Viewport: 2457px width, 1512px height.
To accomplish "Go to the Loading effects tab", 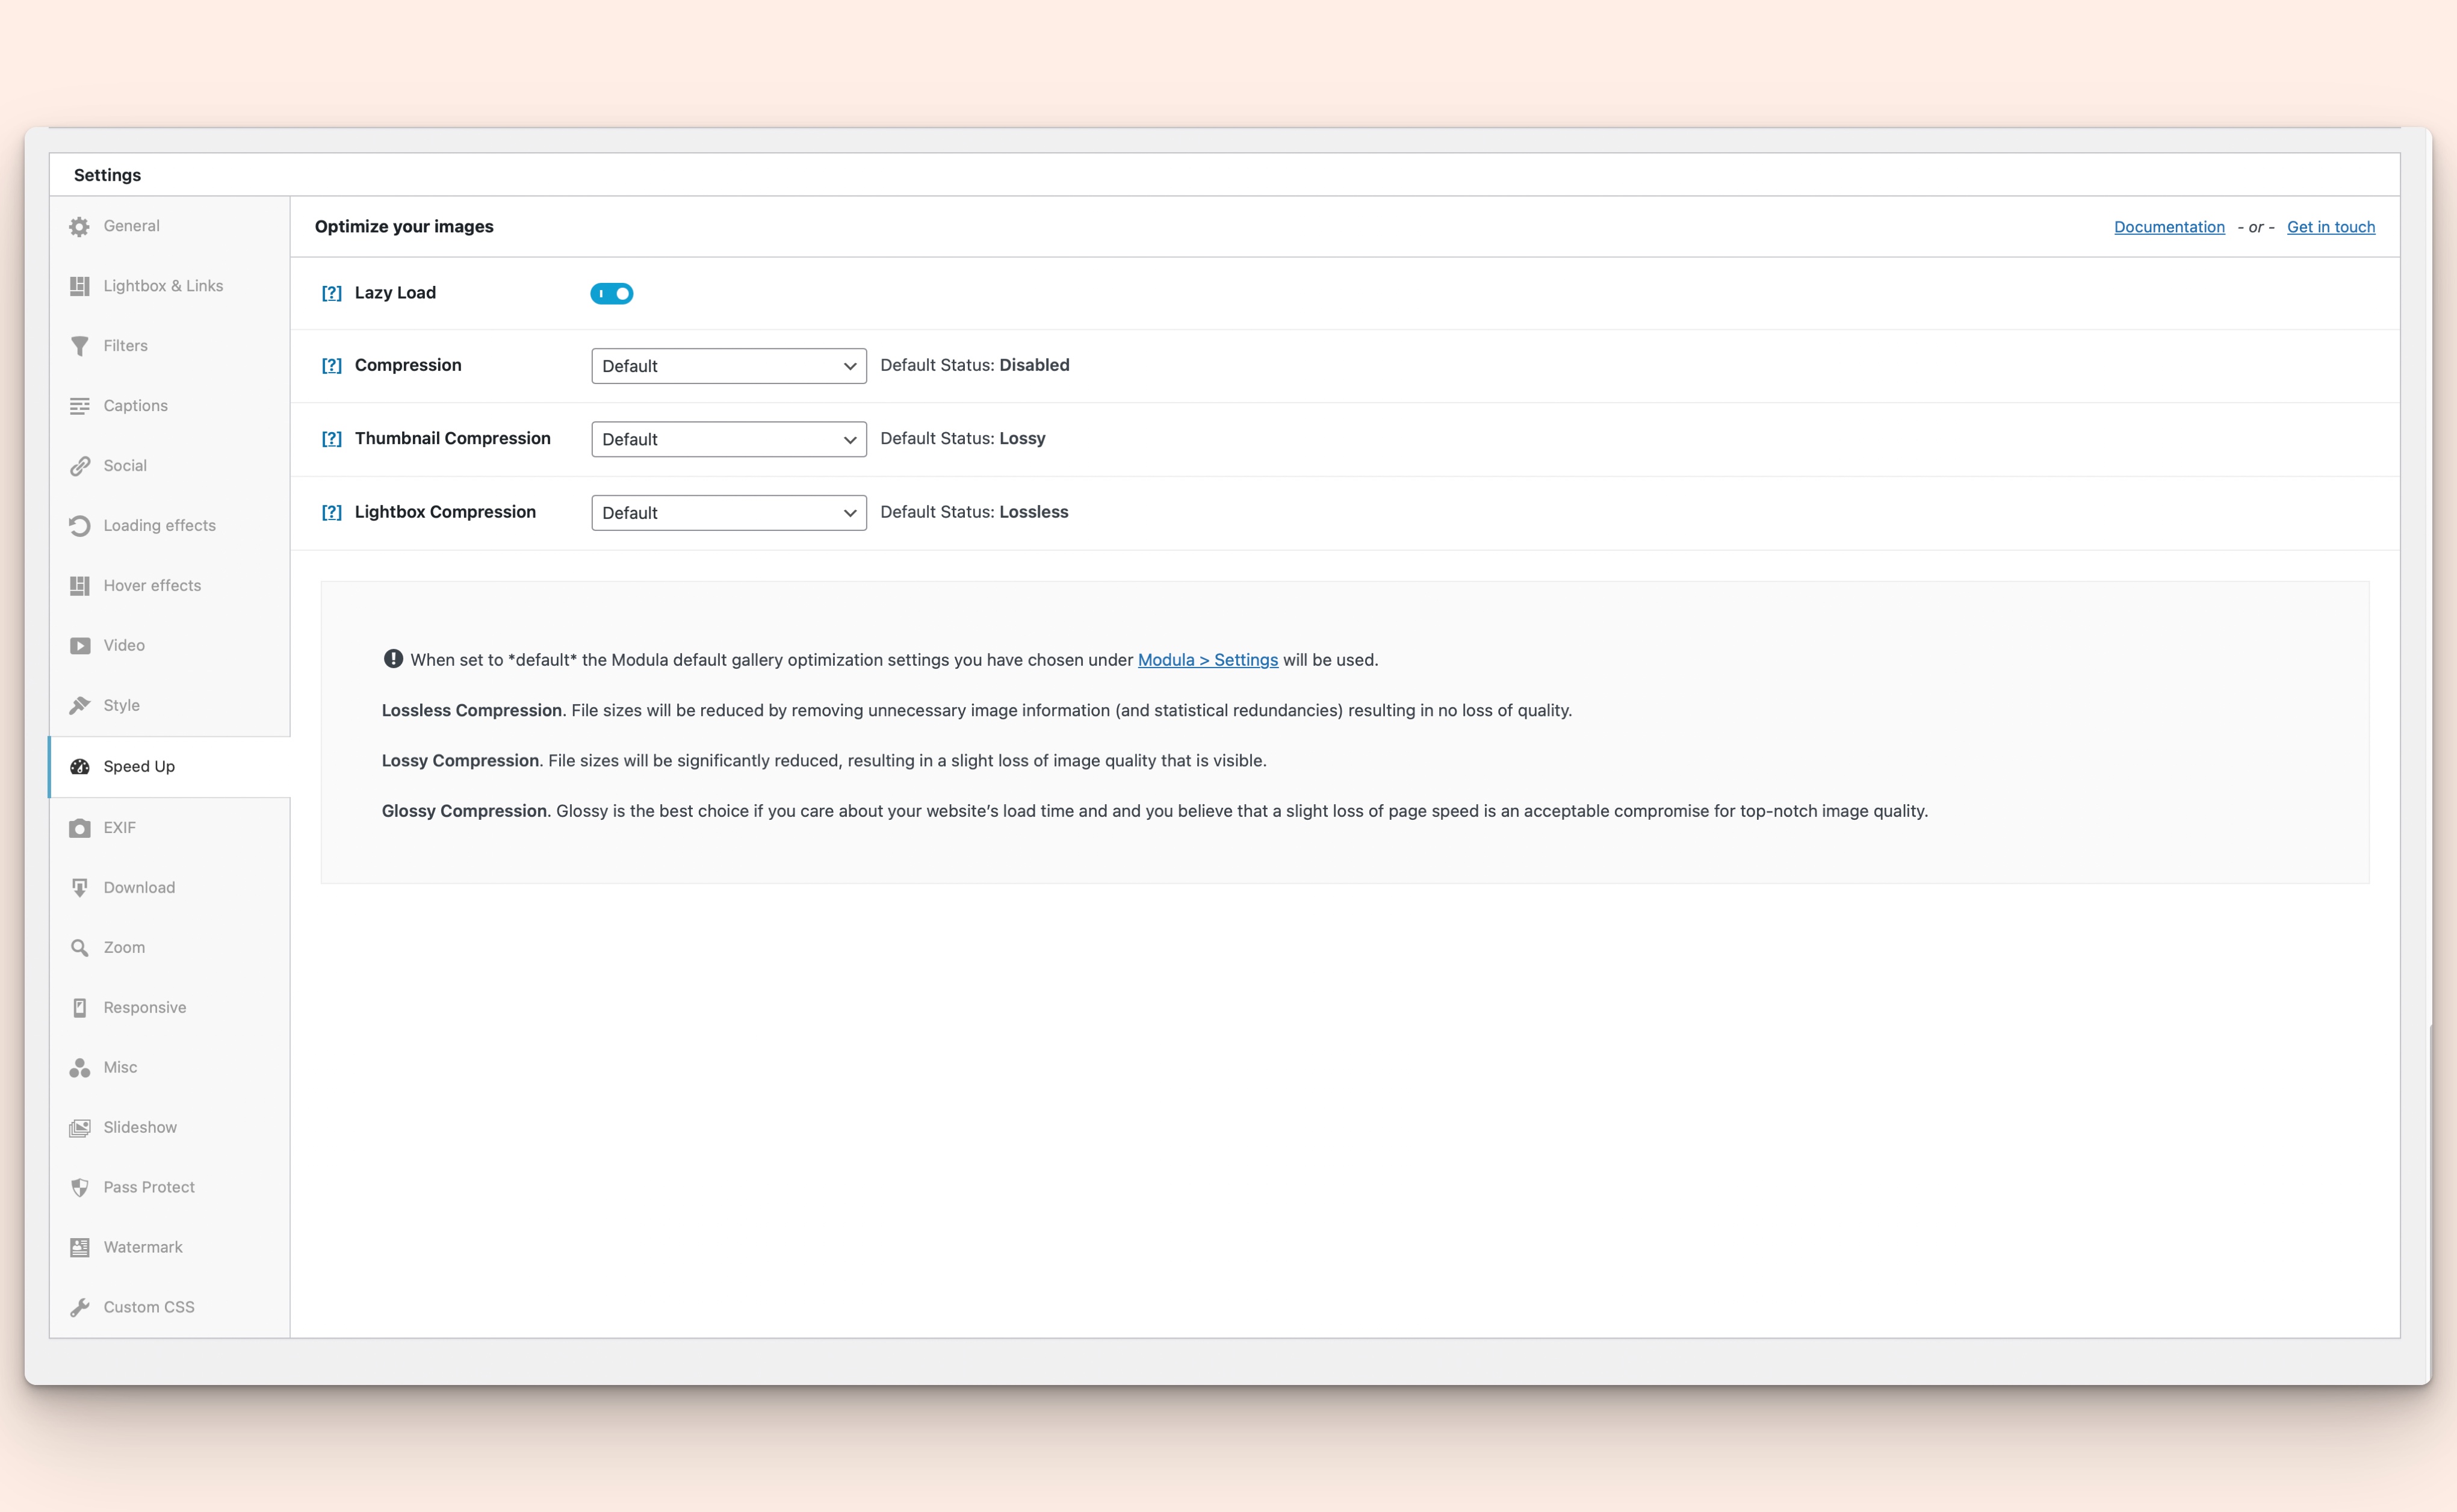I will point(170,526).
